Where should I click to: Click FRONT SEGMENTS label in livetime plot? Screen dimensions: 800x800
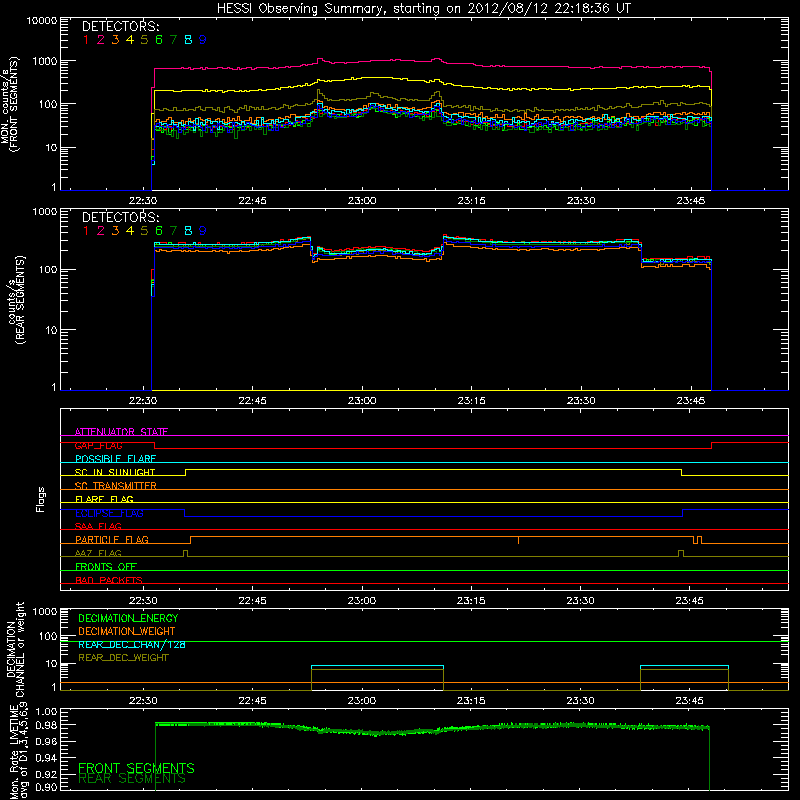(x=136, y=768)
